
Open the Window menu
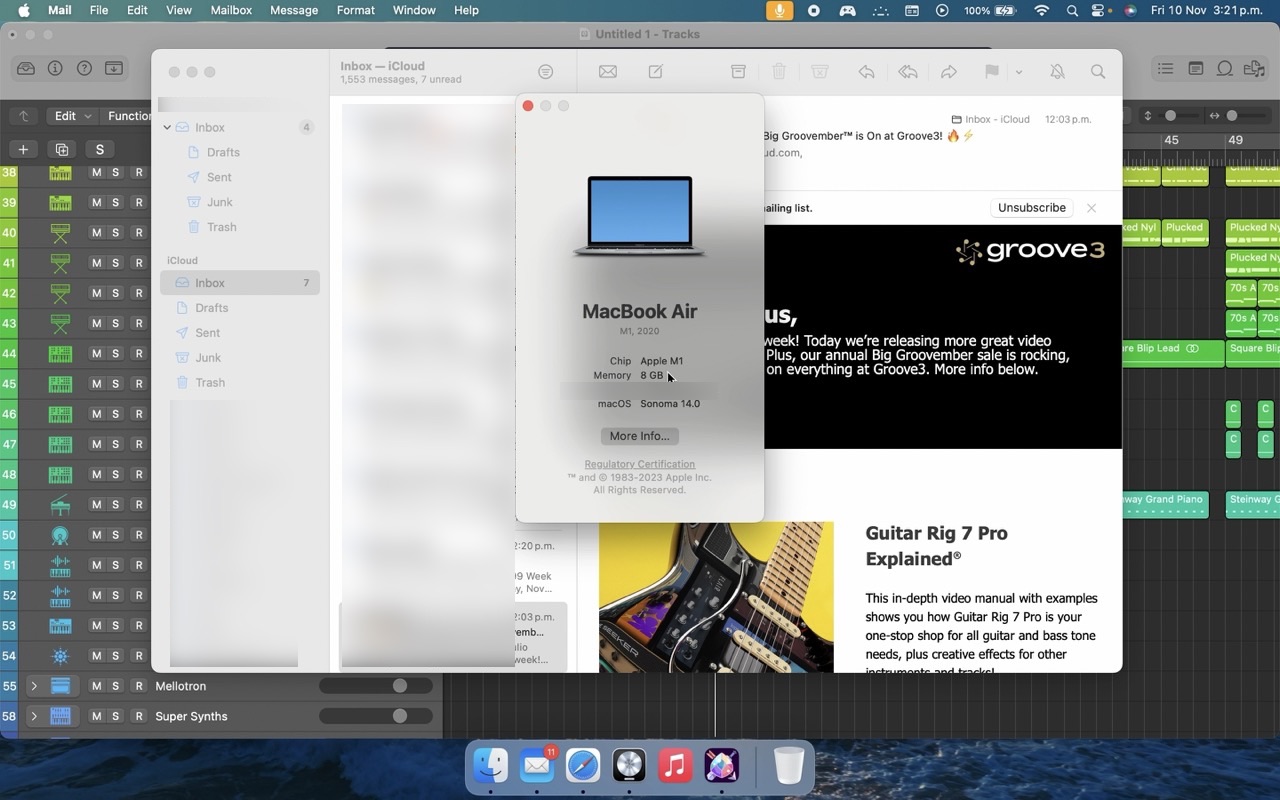414,10
